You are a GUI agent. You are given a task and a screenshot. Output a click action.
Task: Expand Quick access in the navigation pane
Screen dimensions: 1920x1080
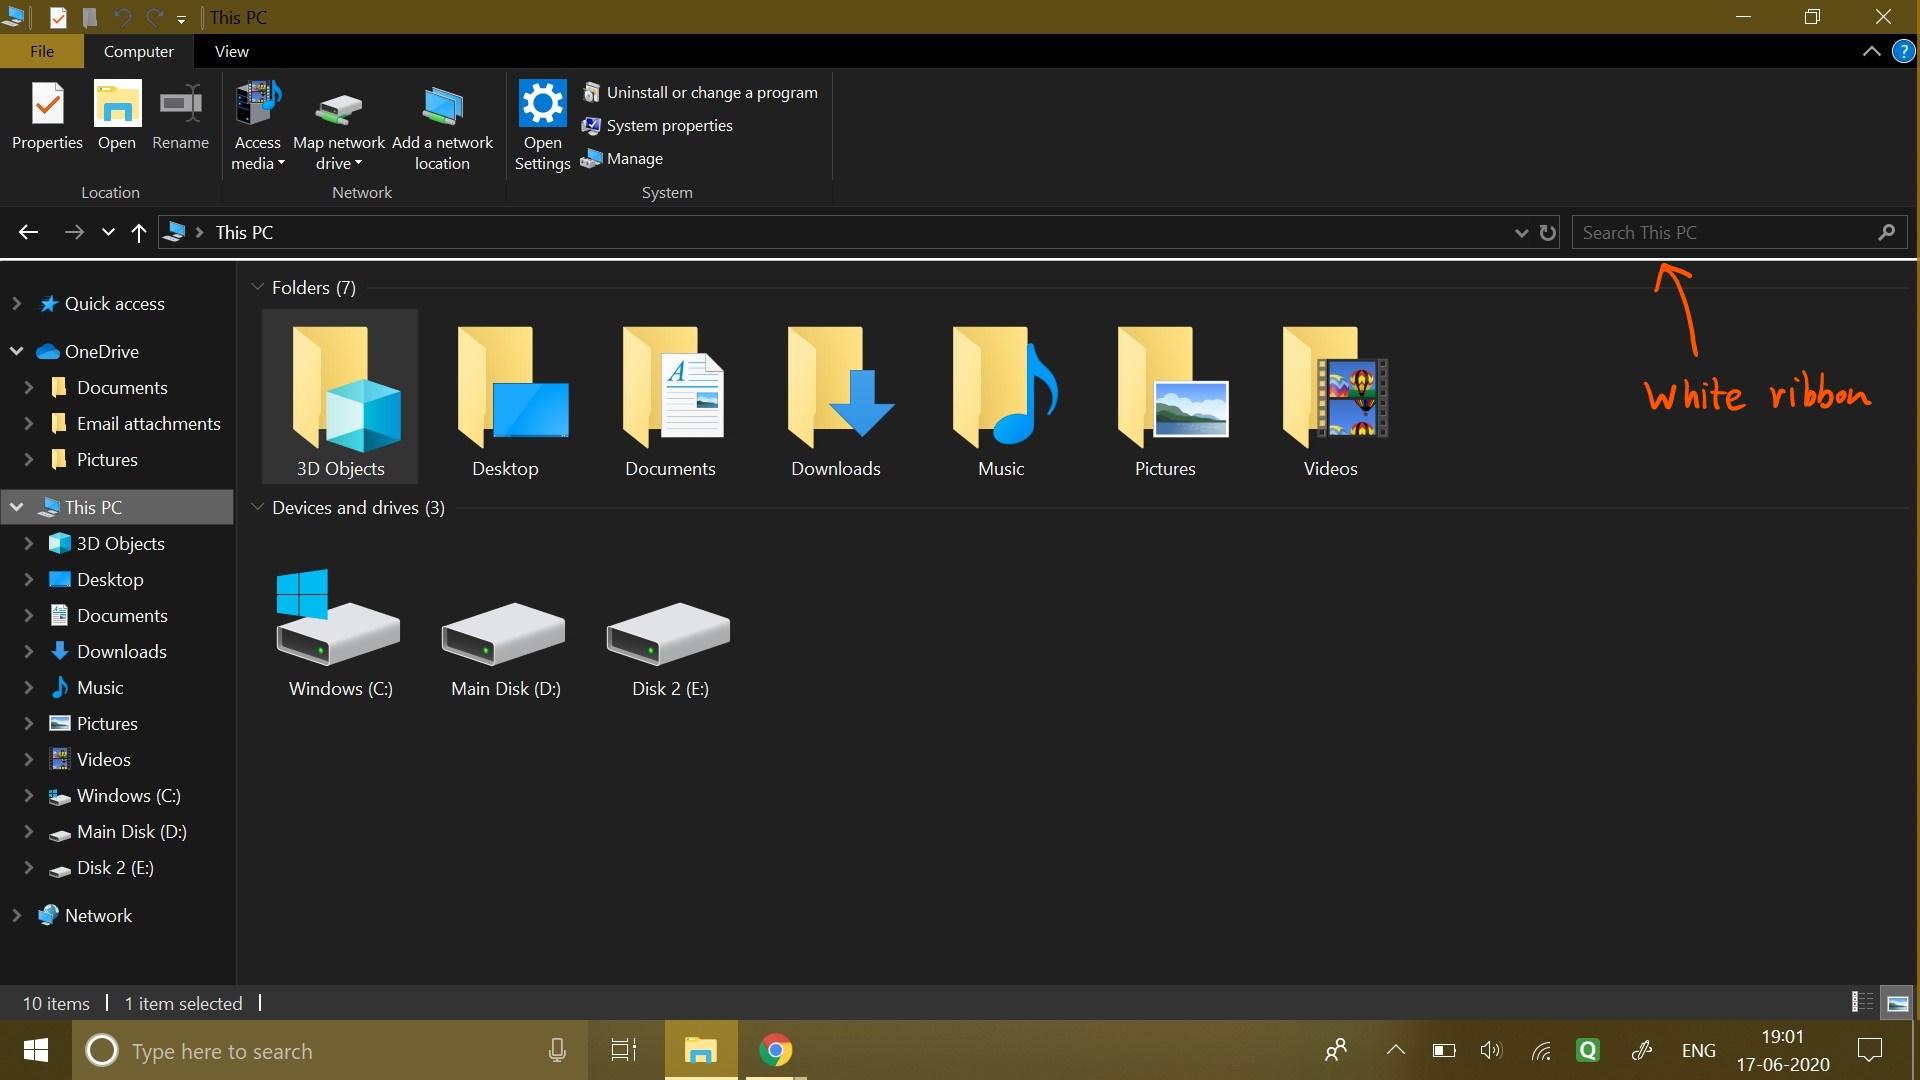point(16,303)
